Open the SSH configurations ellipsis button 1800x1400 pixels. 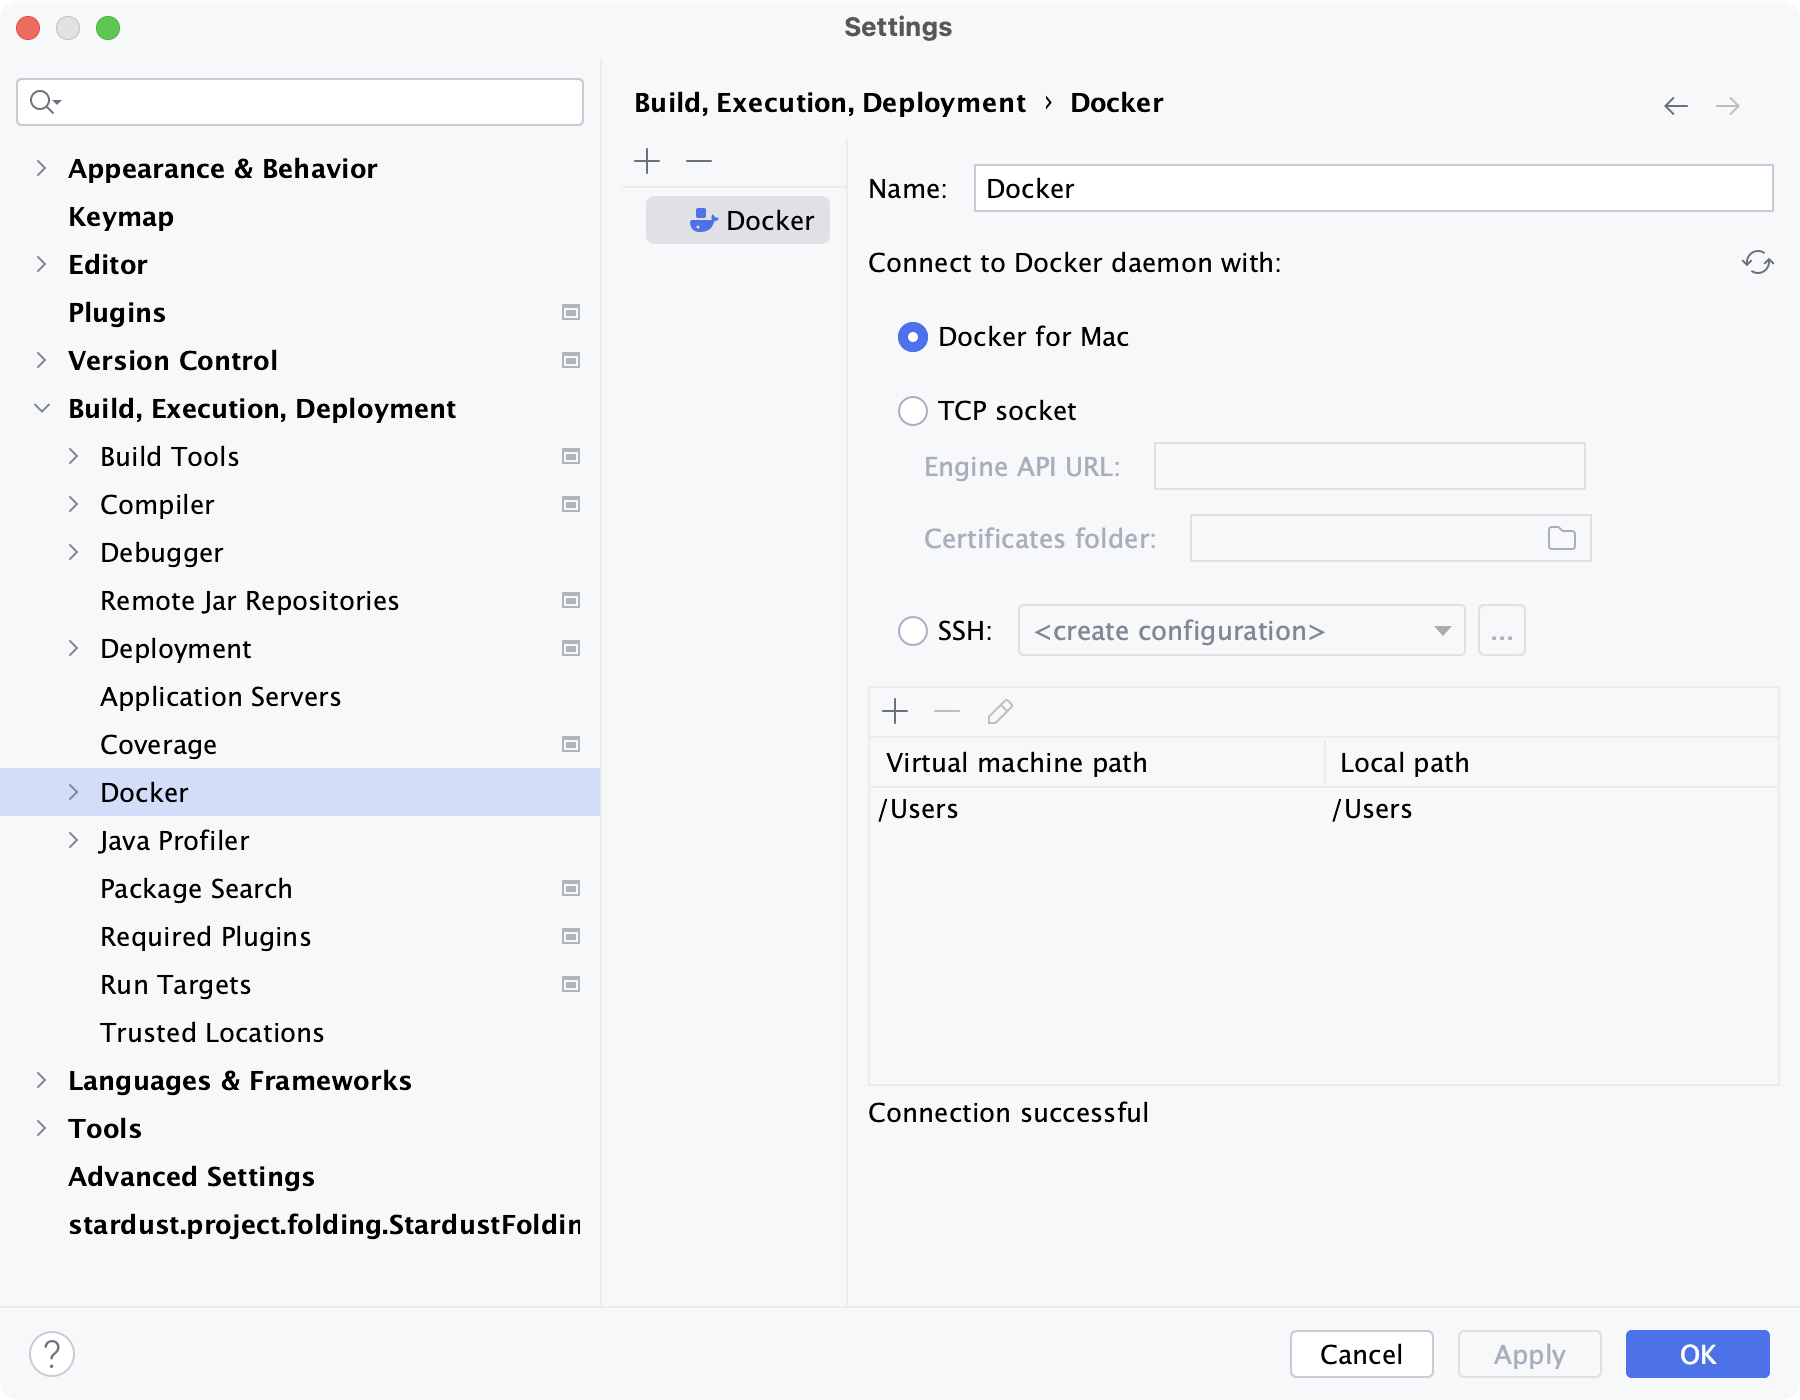[1501, 631]
